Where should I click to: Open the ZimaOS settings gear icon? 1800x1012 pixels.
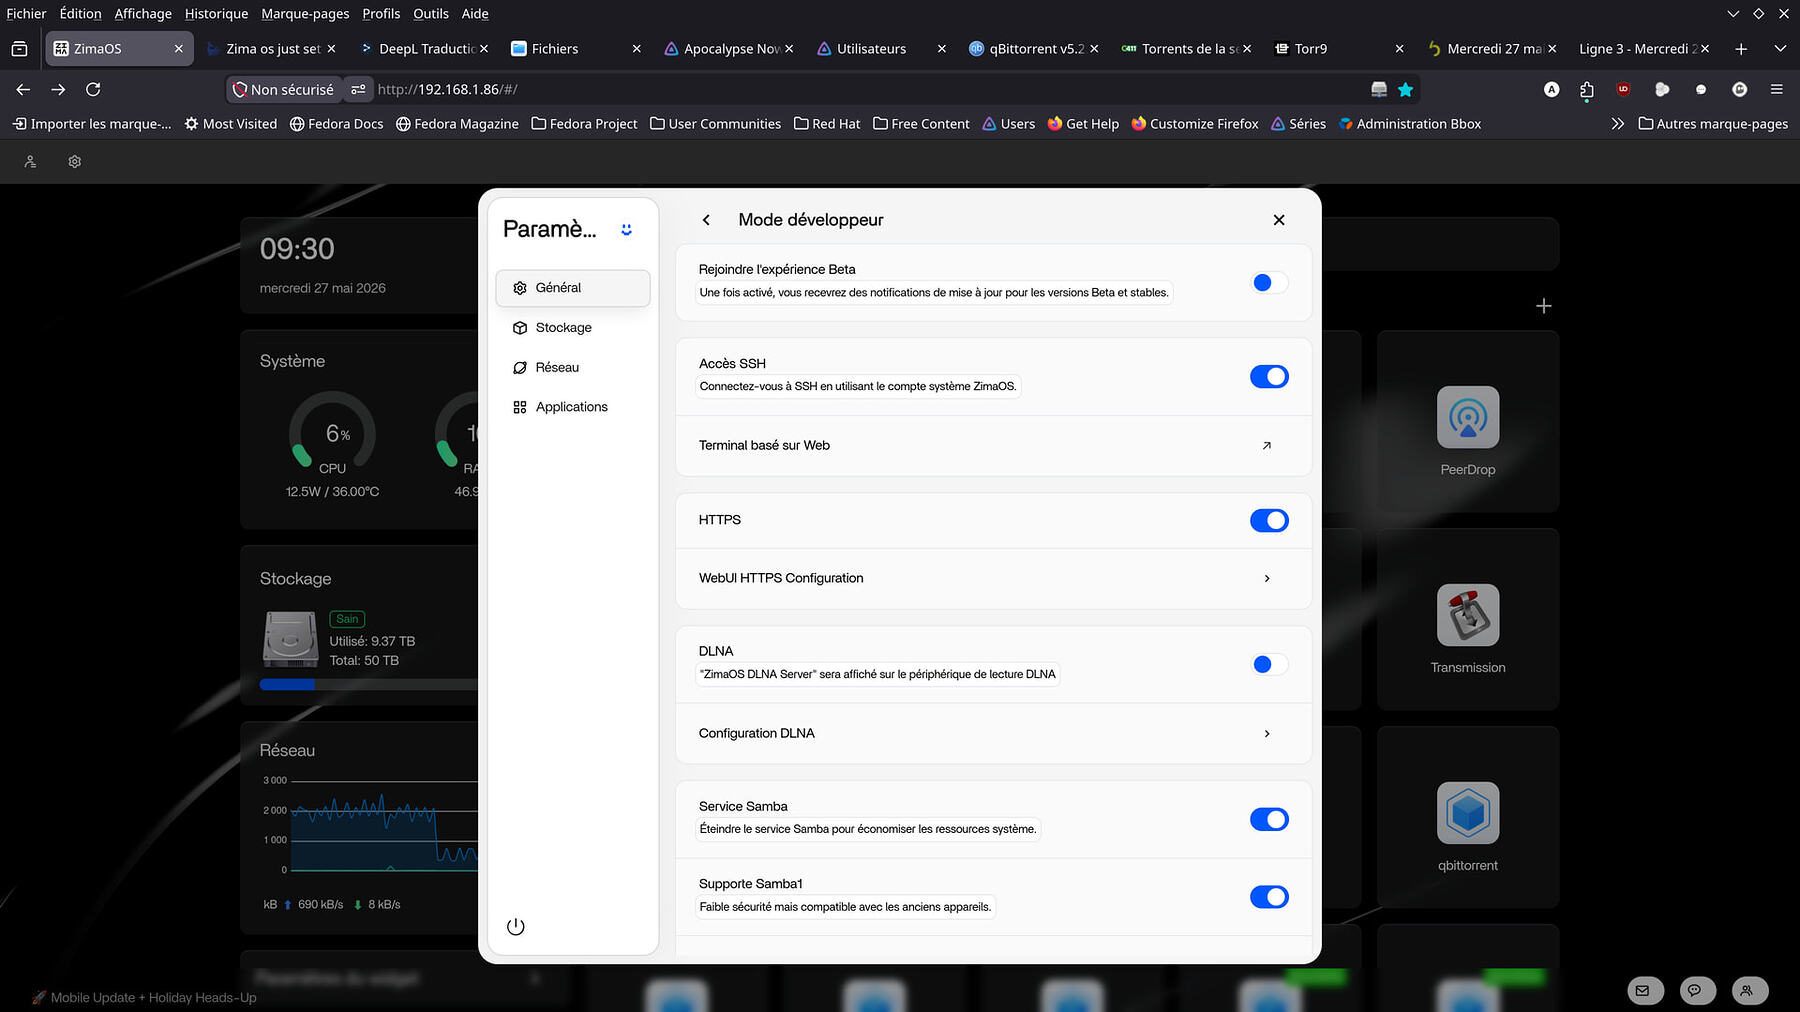tap(74, 161)
